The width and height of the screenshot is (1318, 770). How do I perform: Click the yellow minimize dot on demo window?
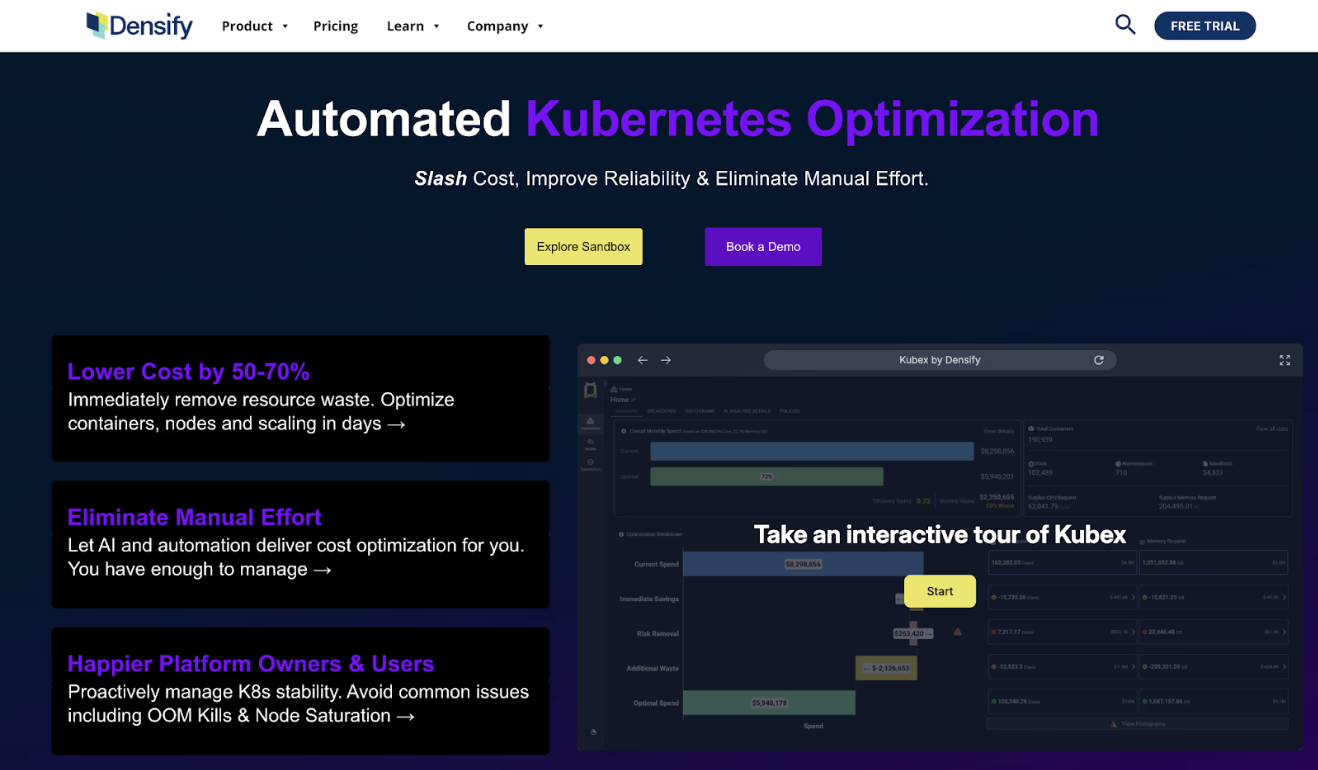click(604, 360)
